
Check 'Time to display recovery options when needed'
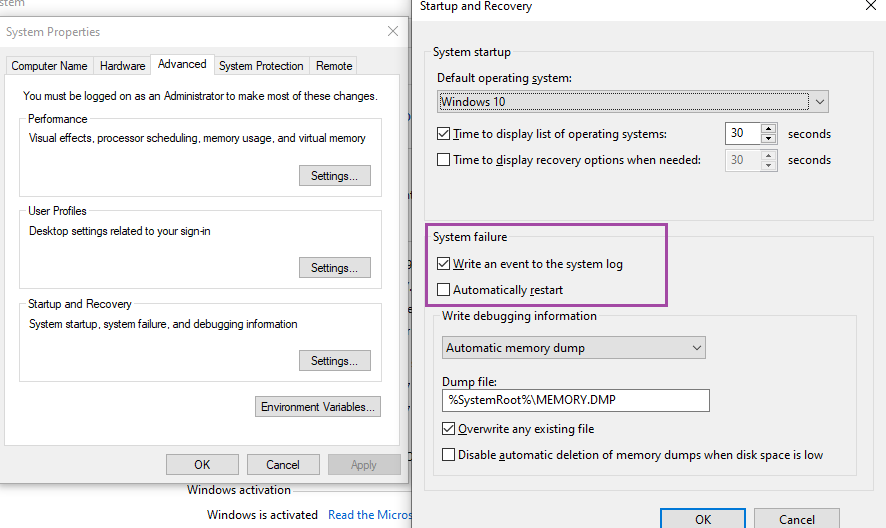click(x=444, y=160)
